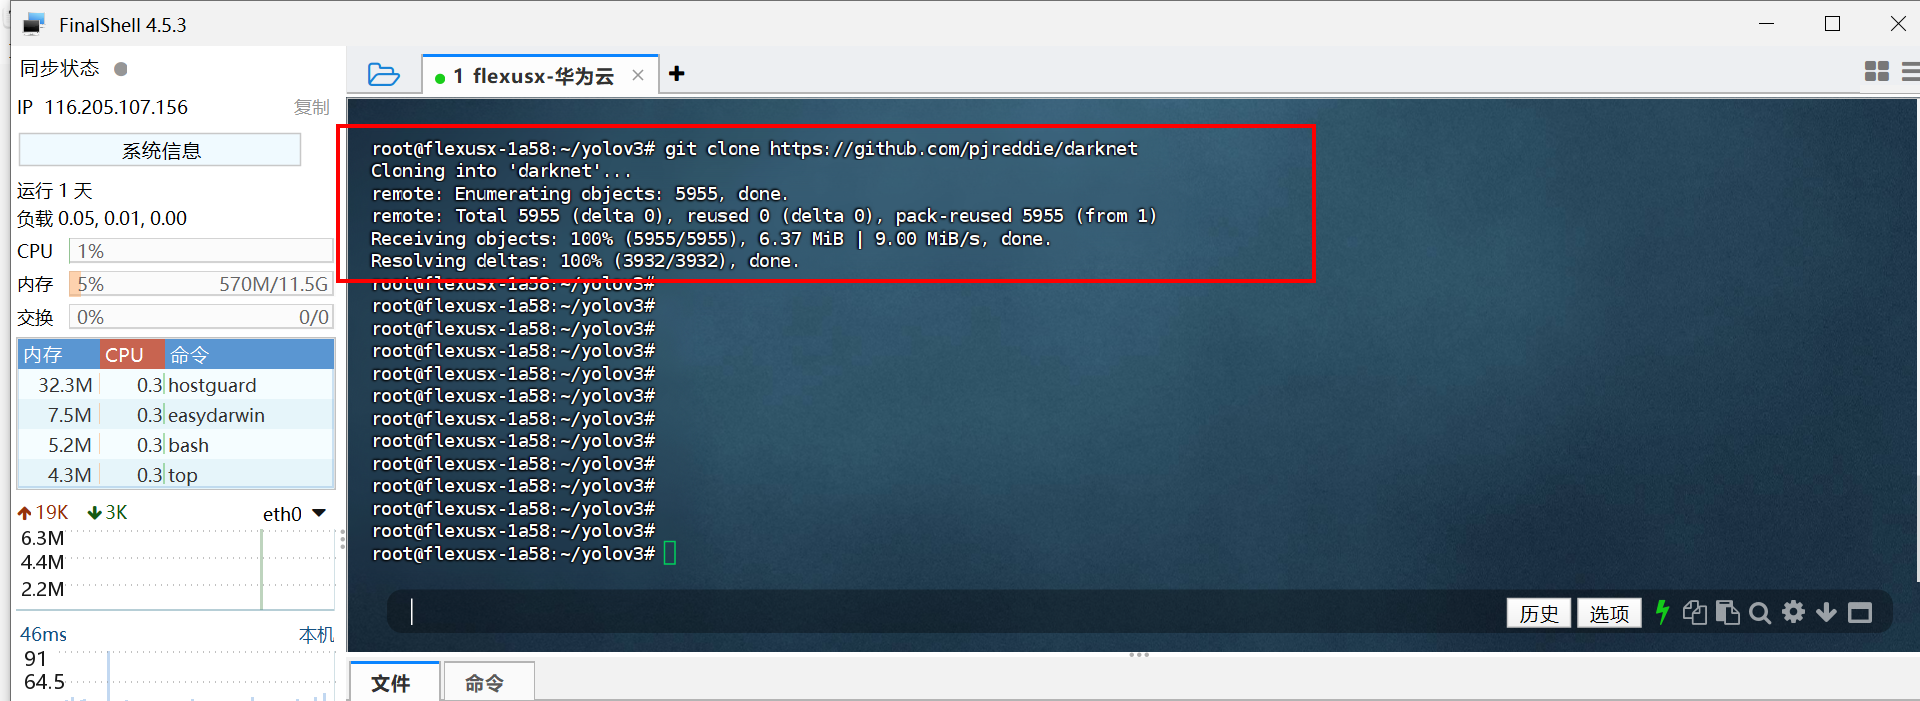Screen dimensions: 1920x701
Task: Click the paste icon in command bar
Action: [1727, 612]
